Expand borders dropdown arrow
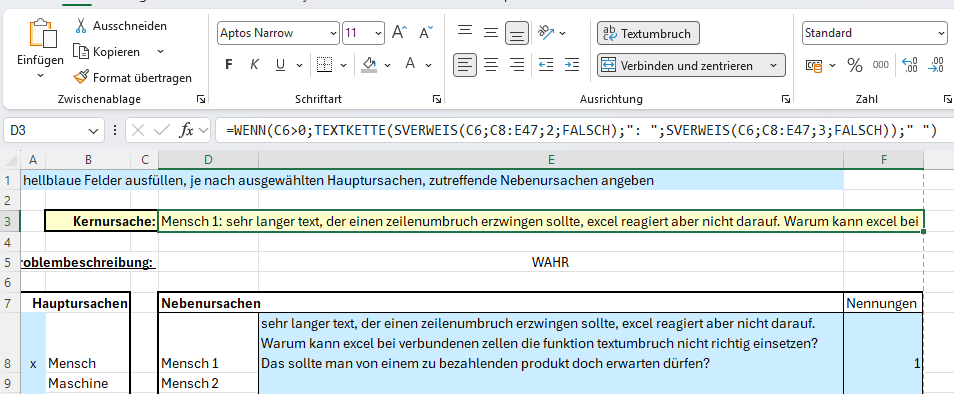 click(343, 64)
